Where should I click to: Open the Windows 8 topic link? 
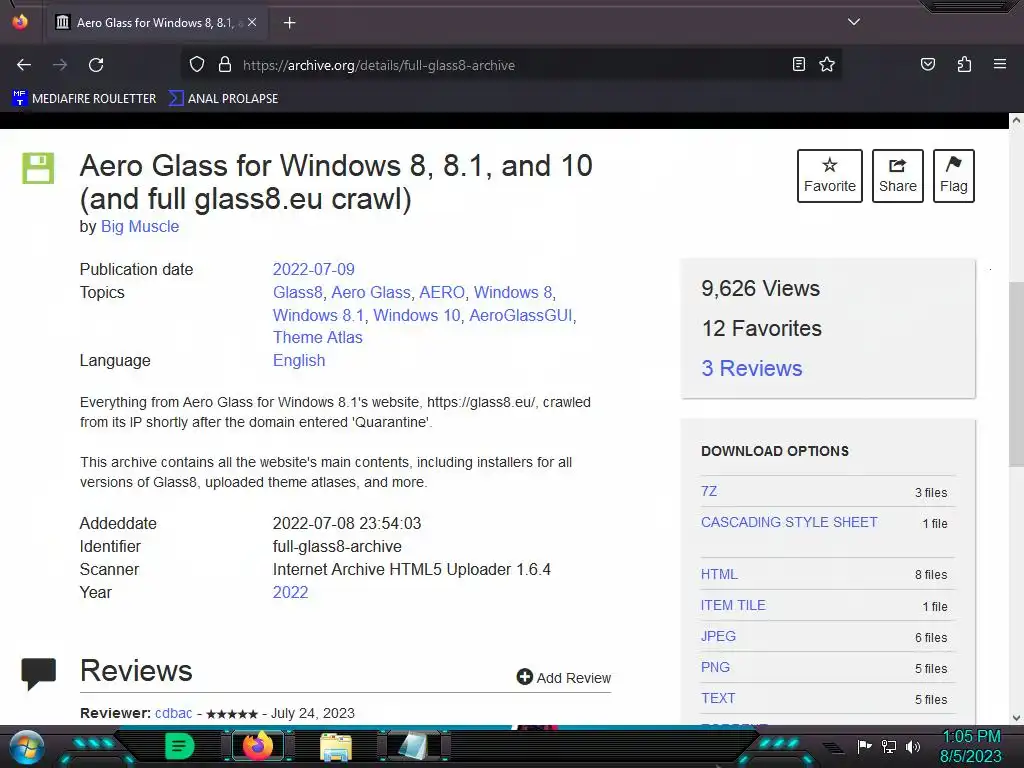[x=513, y=293]
